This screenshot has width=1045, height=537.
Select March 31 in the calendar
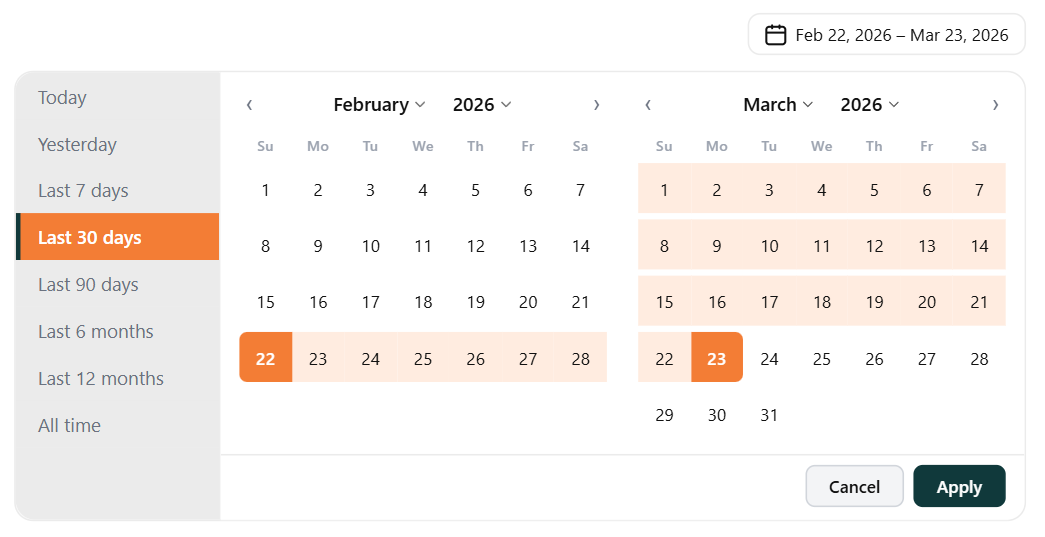(x=769, y=415)
